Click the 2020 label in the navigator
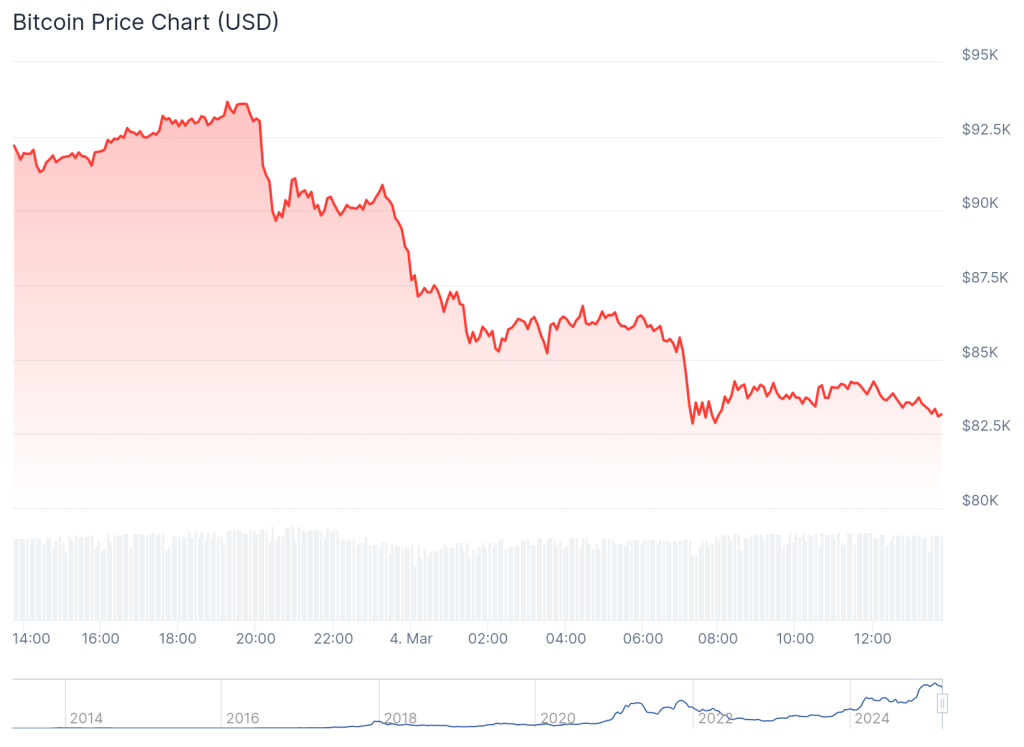Image resolution: width=1024 pixels, height=747 pixels. click(557, 718)
